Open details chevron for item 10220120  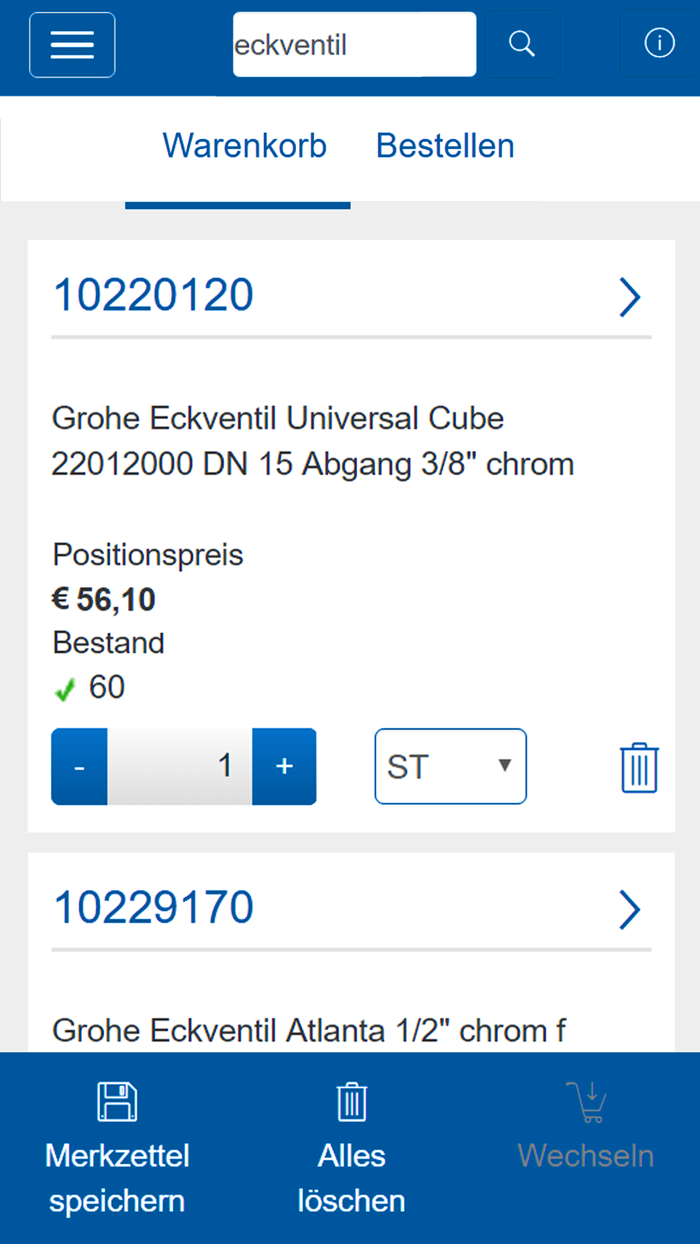click(x=629, y=297)
